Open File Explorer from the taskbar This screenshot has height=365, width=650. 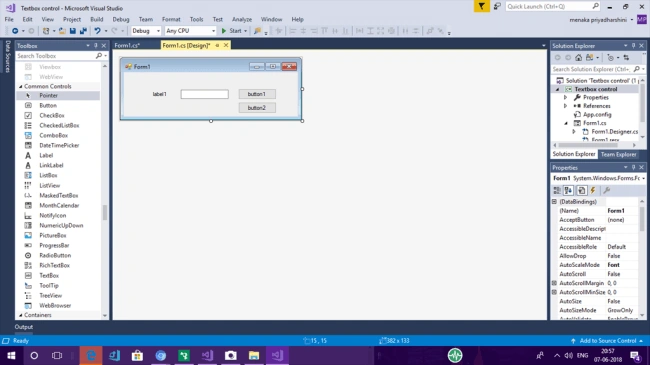point(254,355)
